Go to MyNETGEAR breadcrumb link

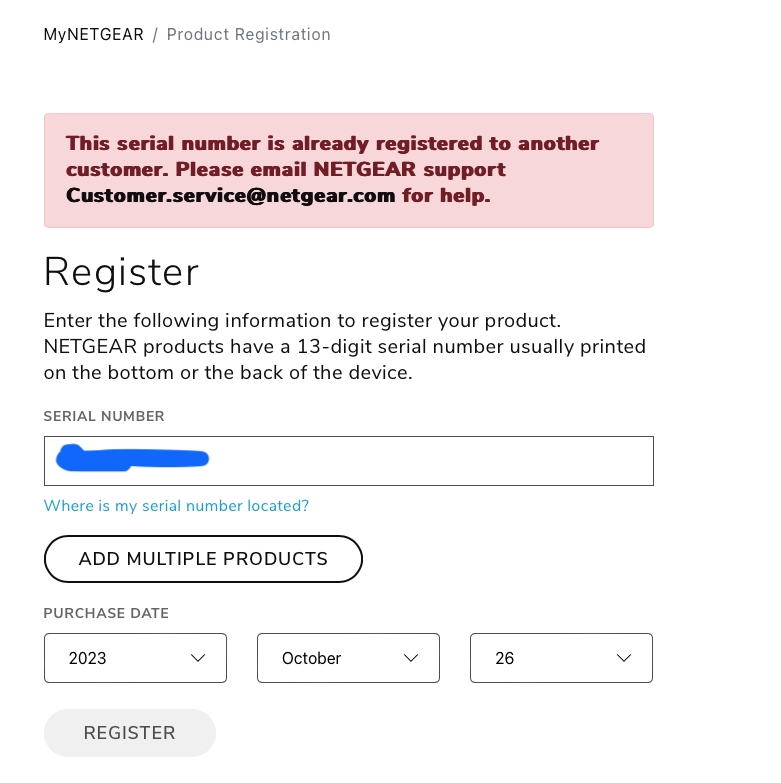click(93, 35)
